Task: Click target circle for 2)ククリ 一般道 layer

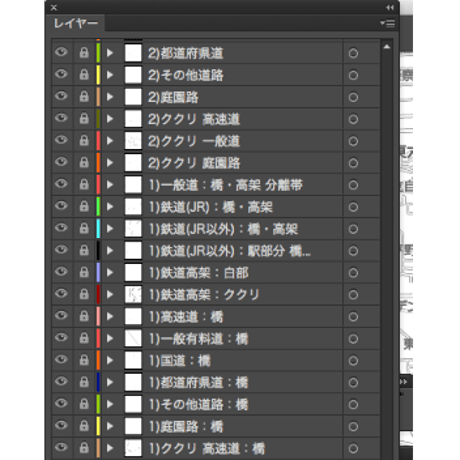Action: (x=353, y=141)
